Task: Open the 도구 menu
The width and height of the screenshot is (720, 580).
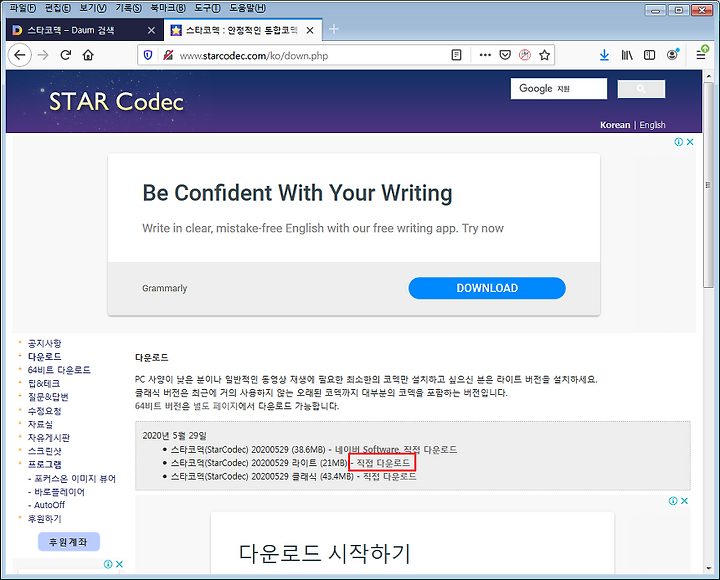Action: (207, 8)
